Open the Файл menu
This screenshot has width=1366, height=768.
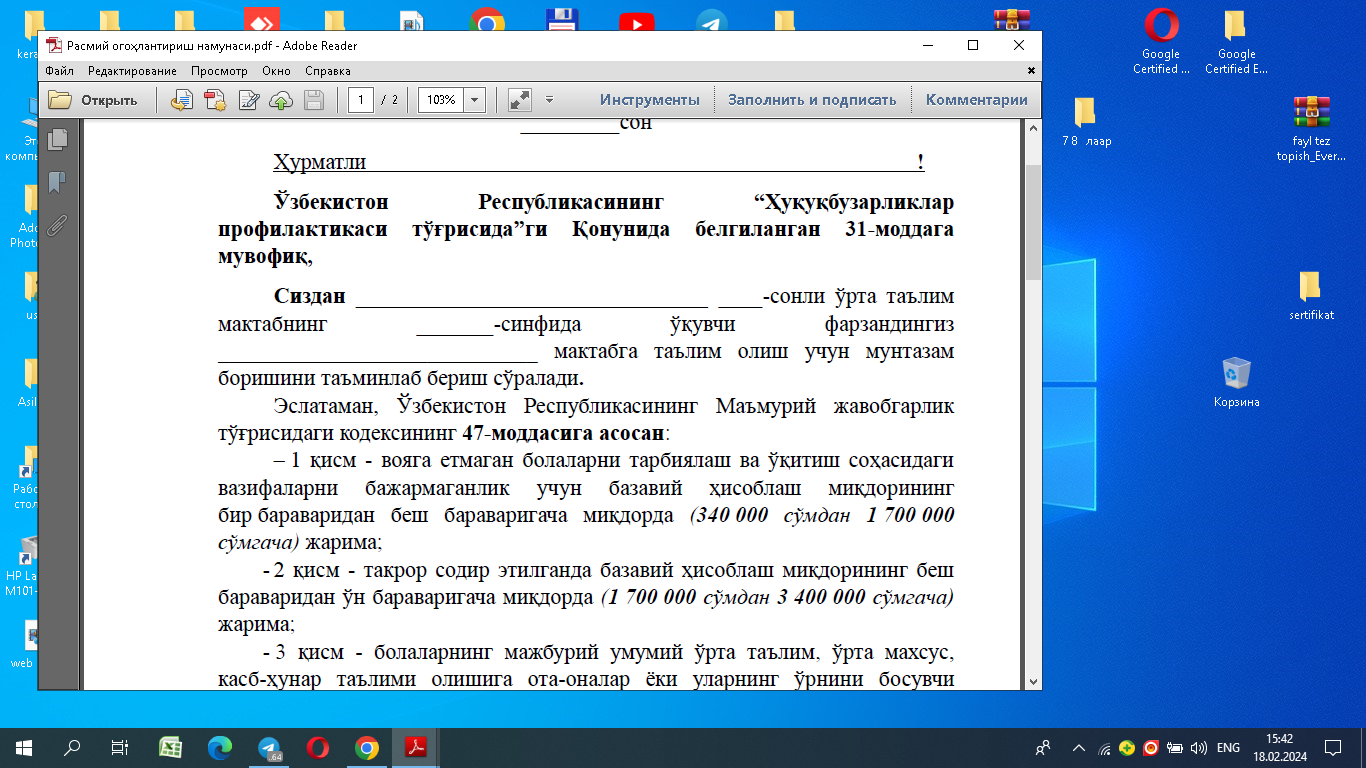59,71
